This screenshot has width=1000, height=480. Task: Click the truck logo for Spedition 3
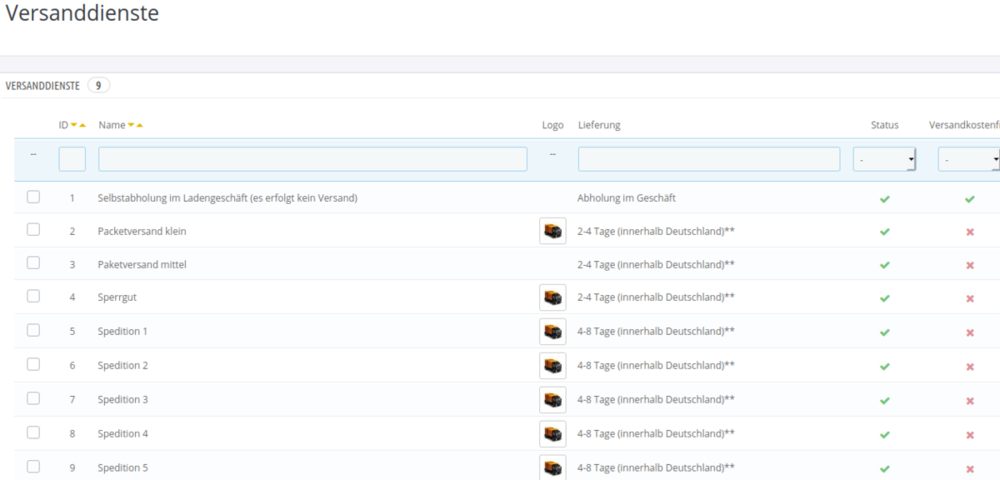(x=552, y=400)
